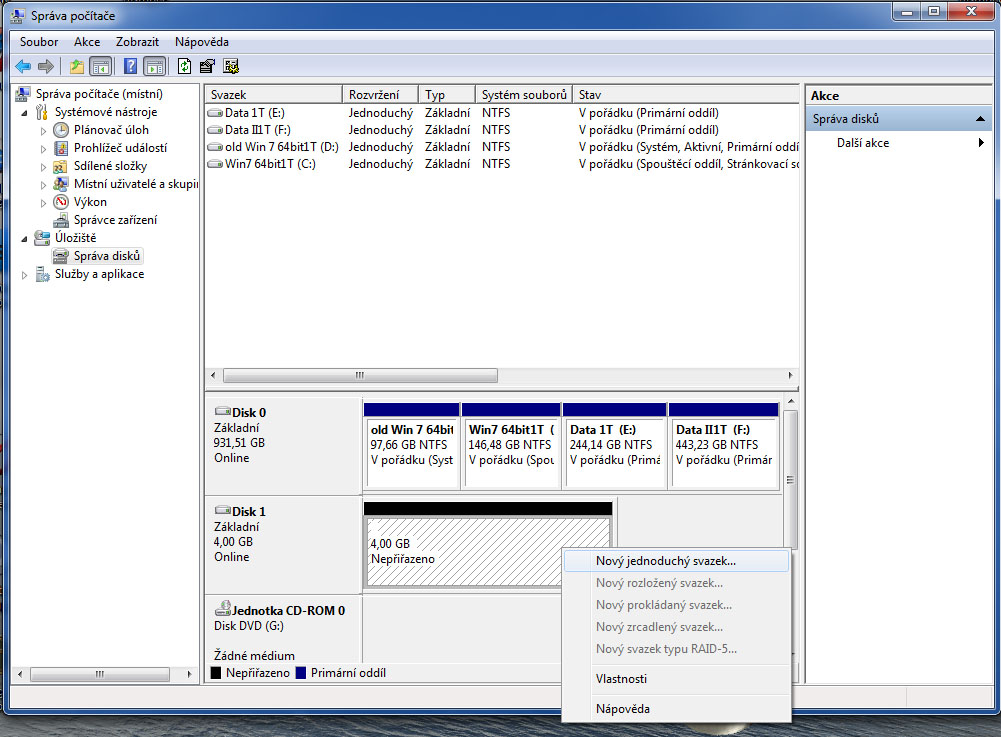Image resolution: width=1001 pixels, height=737 pixels.
Task: Expand the Plánovač úloh node
Action: pos(43,131)
